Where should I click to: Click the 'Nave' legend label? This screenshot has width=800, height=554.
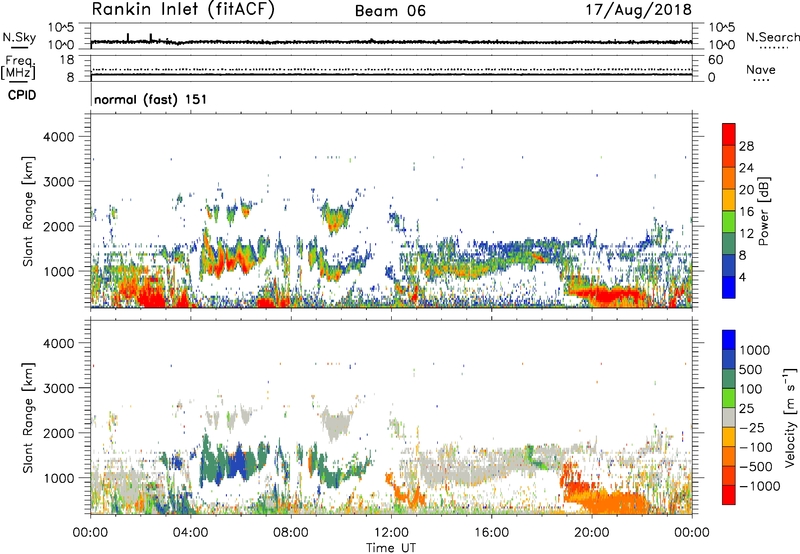pyautogui.click(x=761, y=69)
